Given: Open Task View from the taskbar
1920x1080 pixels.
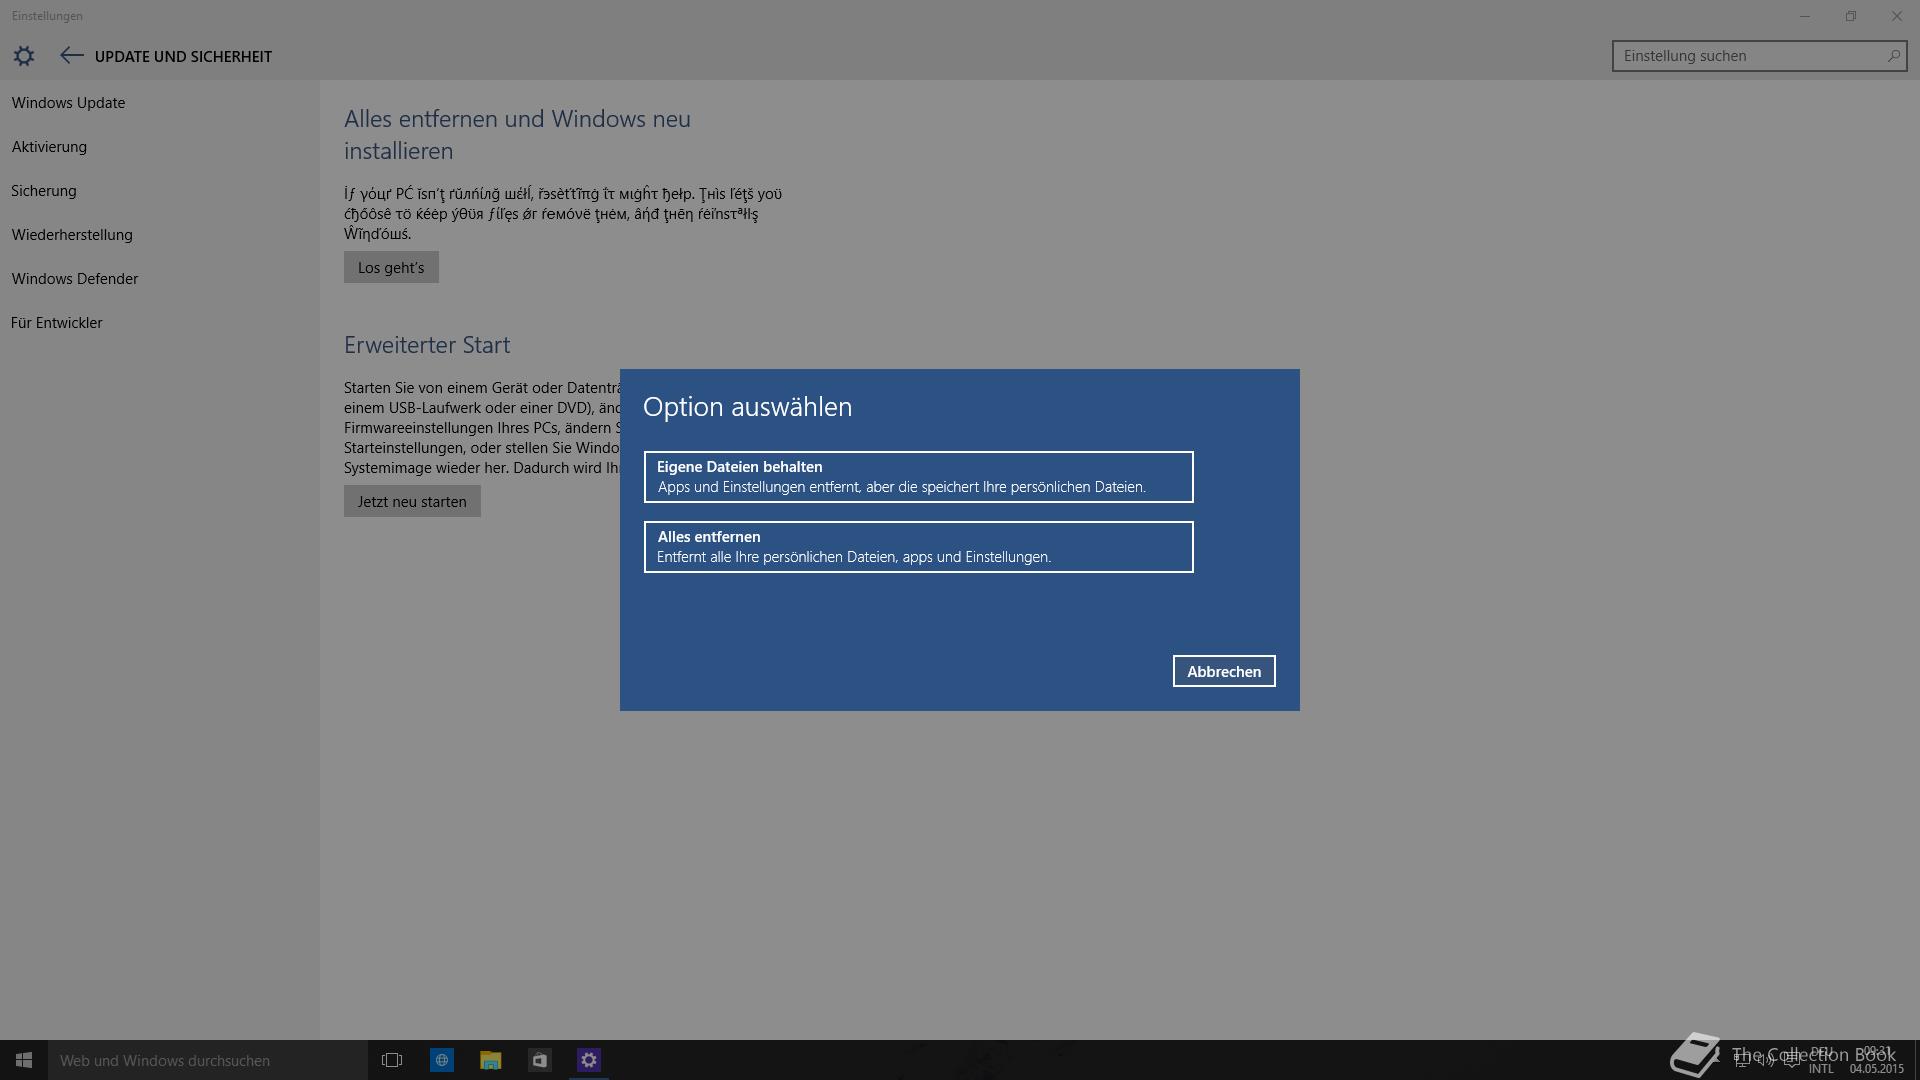Looking at the screenshot, I should (x=392, y=1060).
